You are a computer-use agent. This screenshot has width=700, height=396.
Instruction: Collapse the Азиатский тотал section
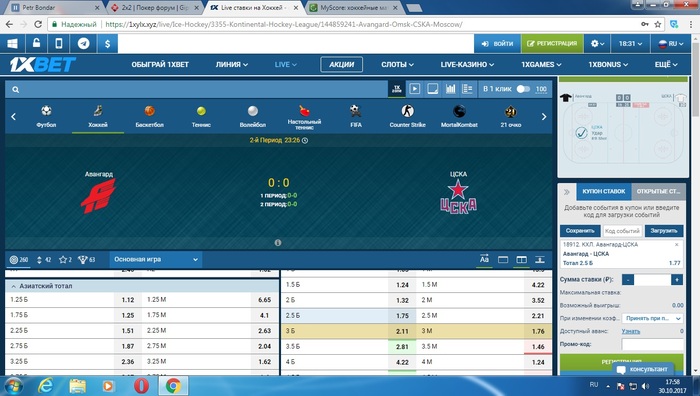(142, 286)
